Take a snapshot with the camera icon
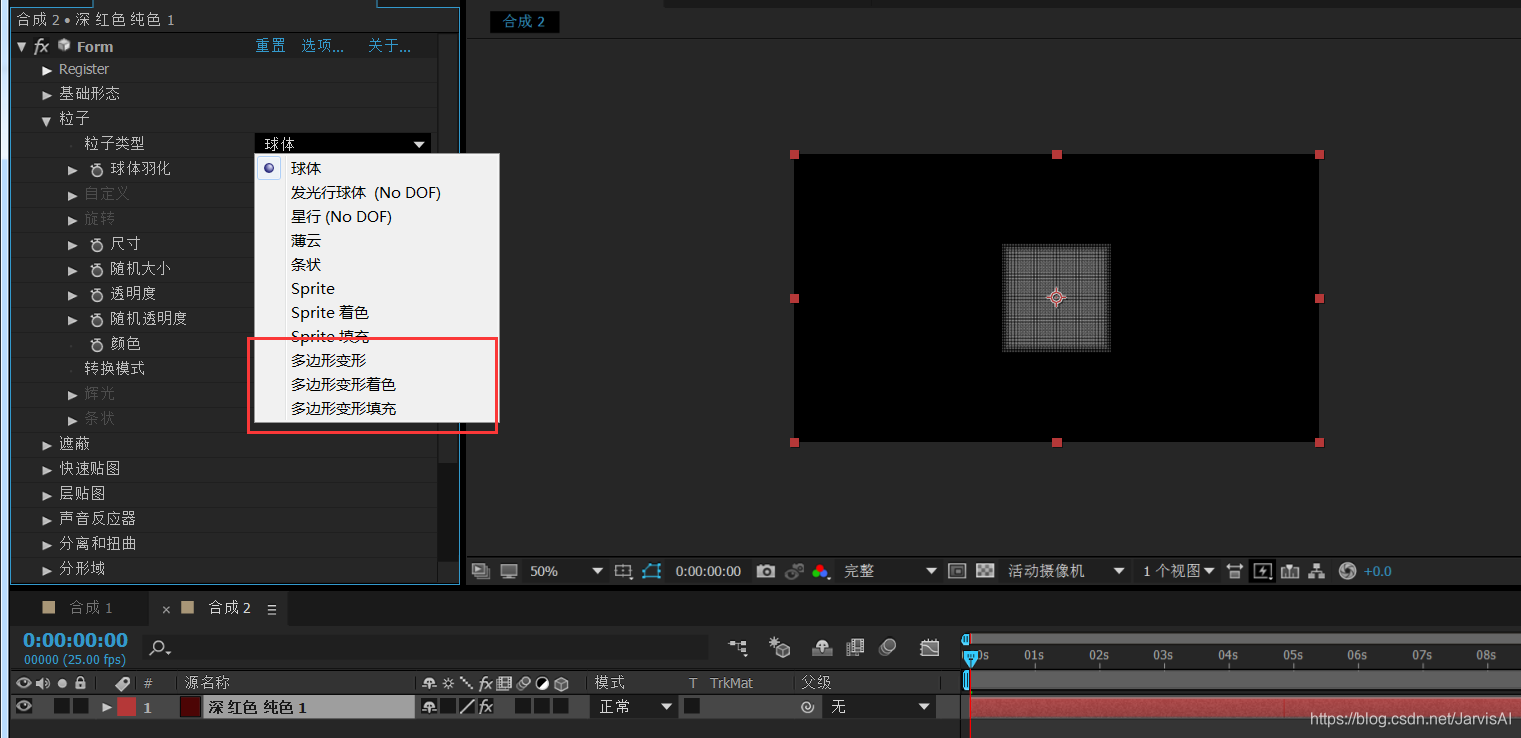This screenshot has height=738, width=1521. [766, 571]
